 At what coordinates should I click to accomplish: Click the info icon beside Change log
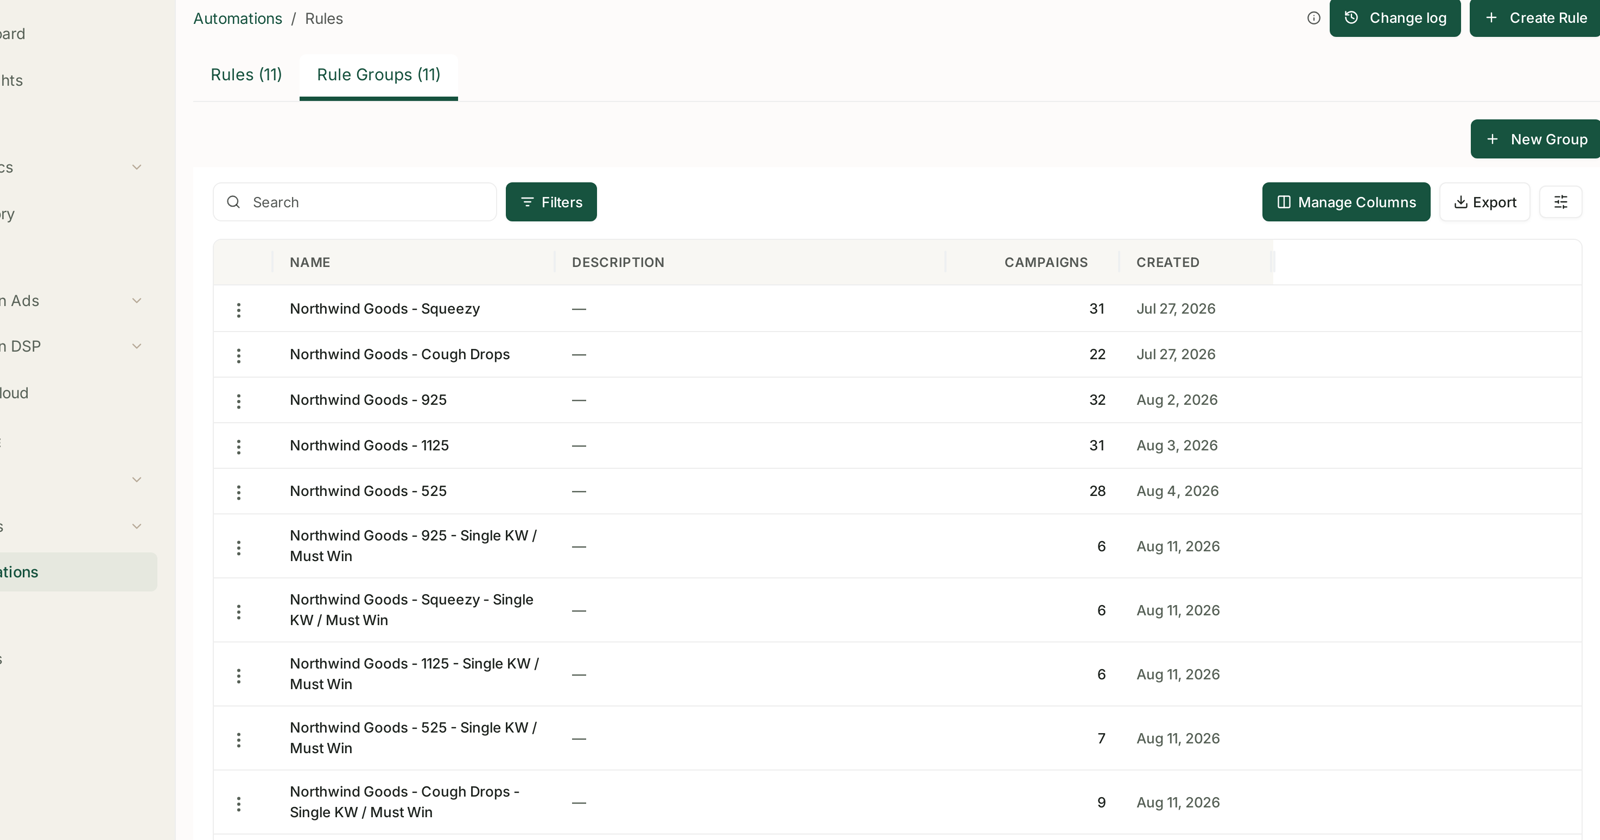click(x=1314, y=18)
